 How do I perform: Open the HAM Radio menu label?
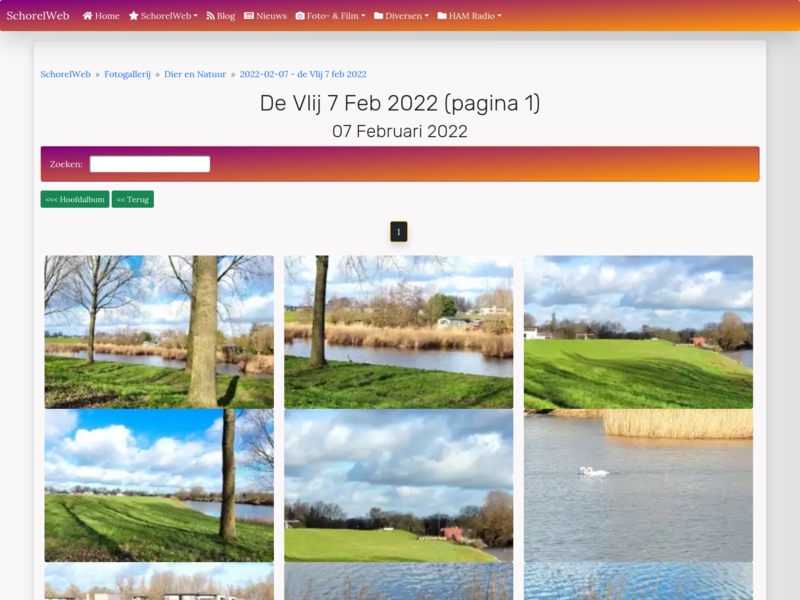tap(472, 16)
